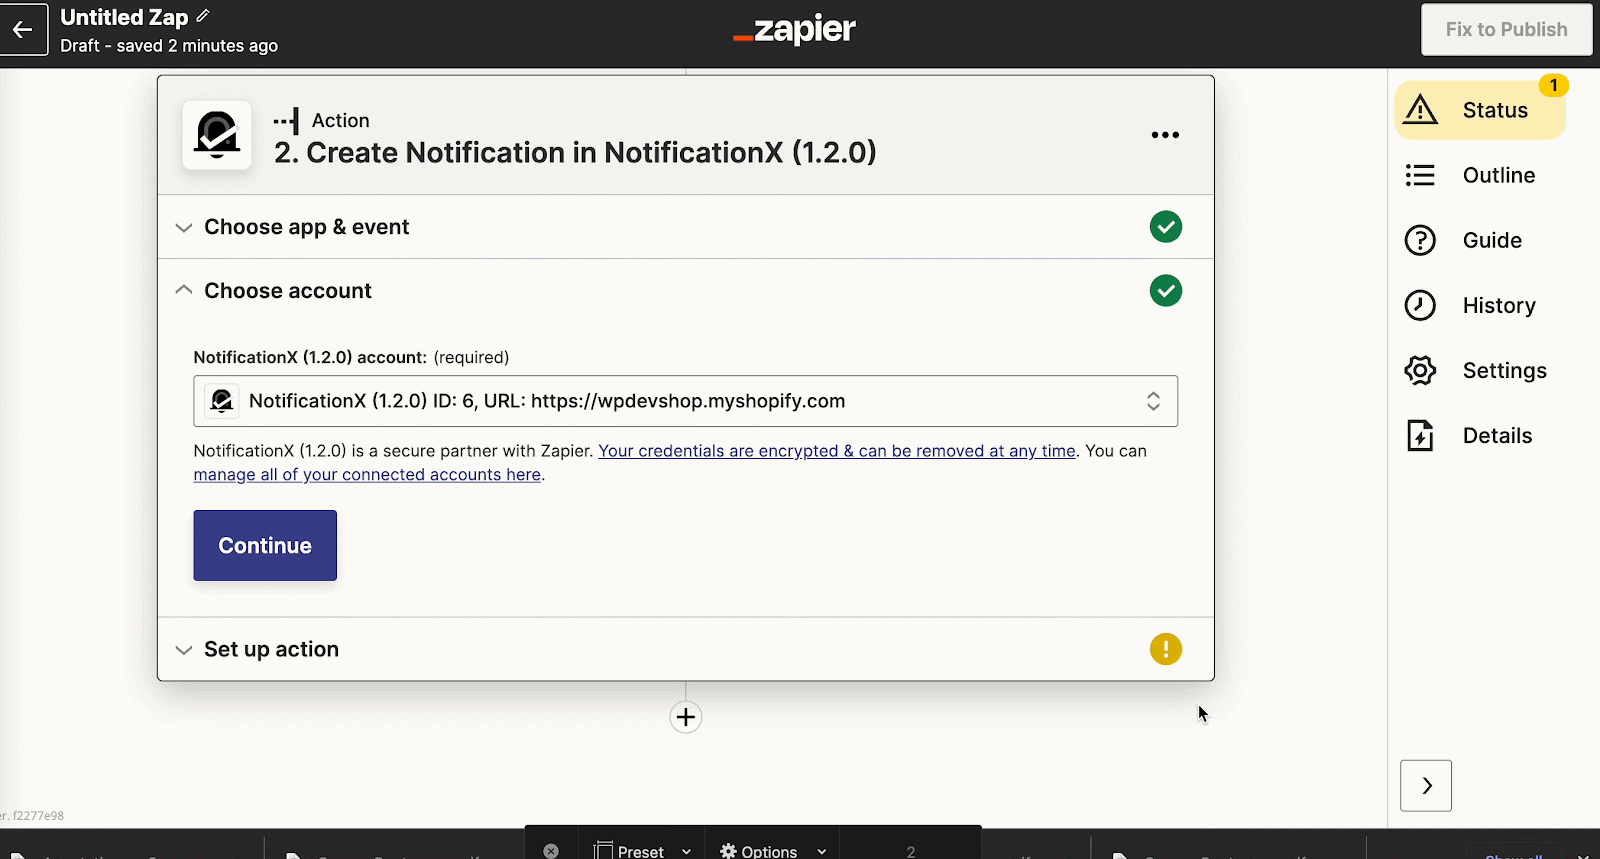This screenshot has width=1600, height=859.
Task: Click the Continue button
Action: pos(265,545)
